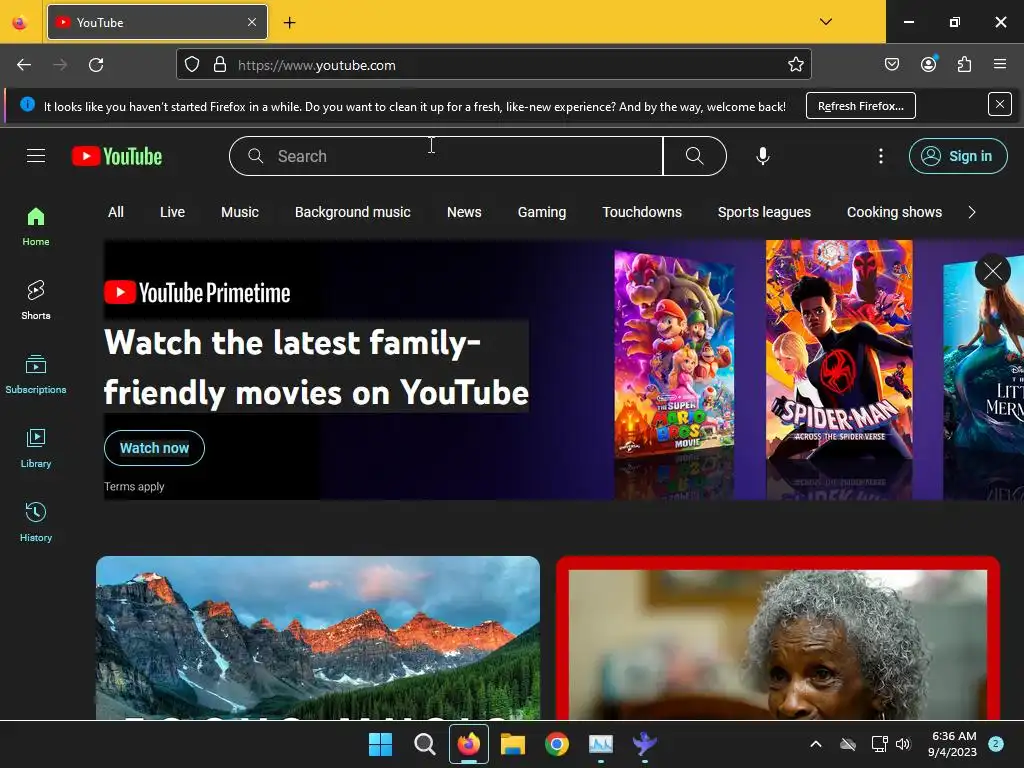The image size is (1024, 768).
Task: Open File Explorer from taskbar
Action: click(x=513, y=744)
